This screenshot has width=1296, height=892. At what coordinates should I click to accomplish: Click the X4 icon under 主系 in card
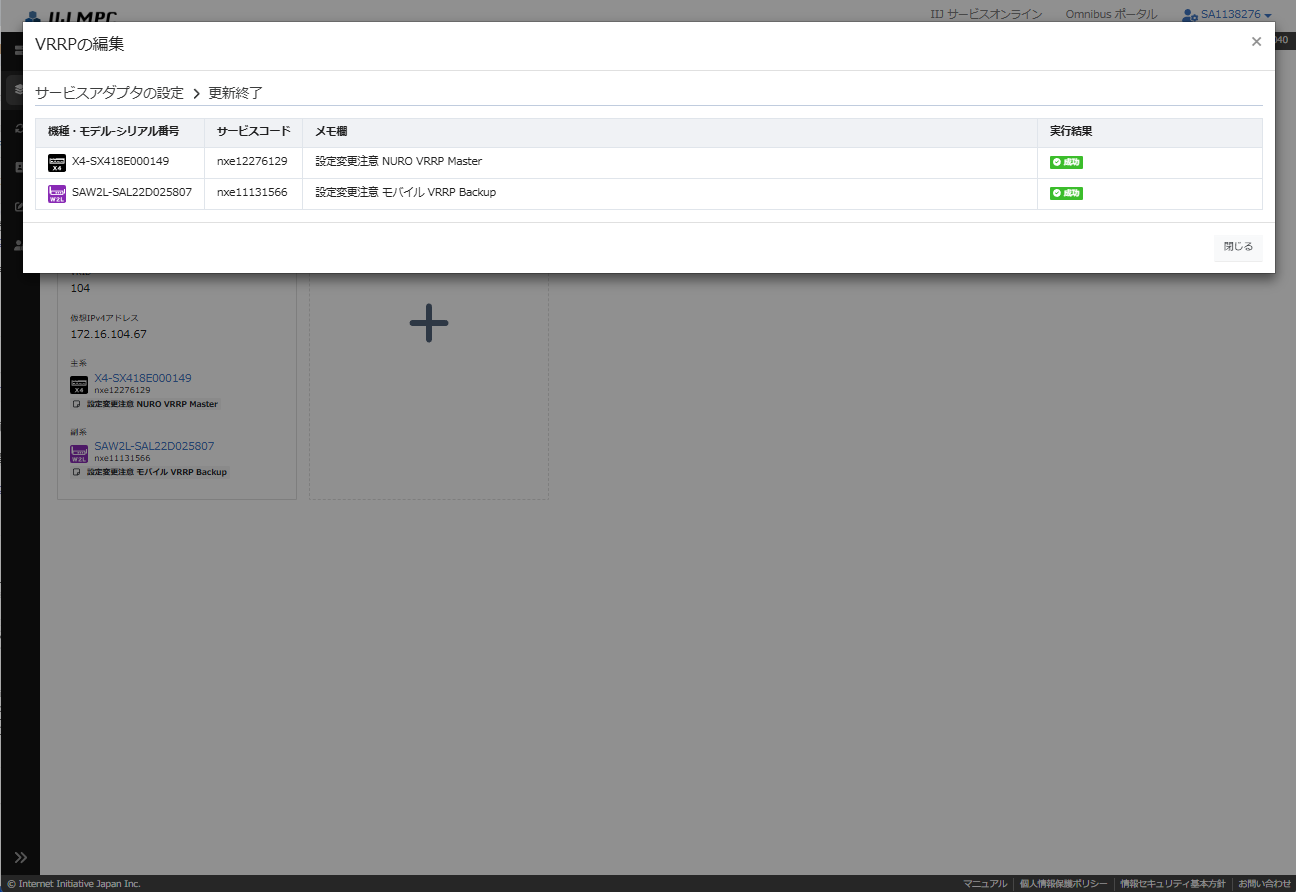coord(79,385)
